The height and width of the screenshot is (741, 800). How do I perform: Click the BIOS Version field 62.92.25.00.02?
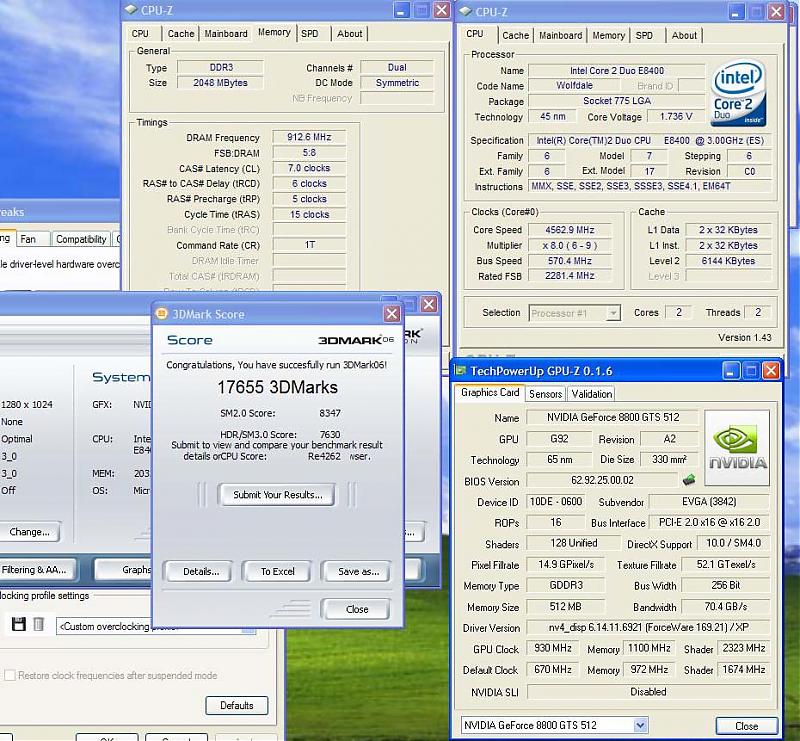[602, 480]
